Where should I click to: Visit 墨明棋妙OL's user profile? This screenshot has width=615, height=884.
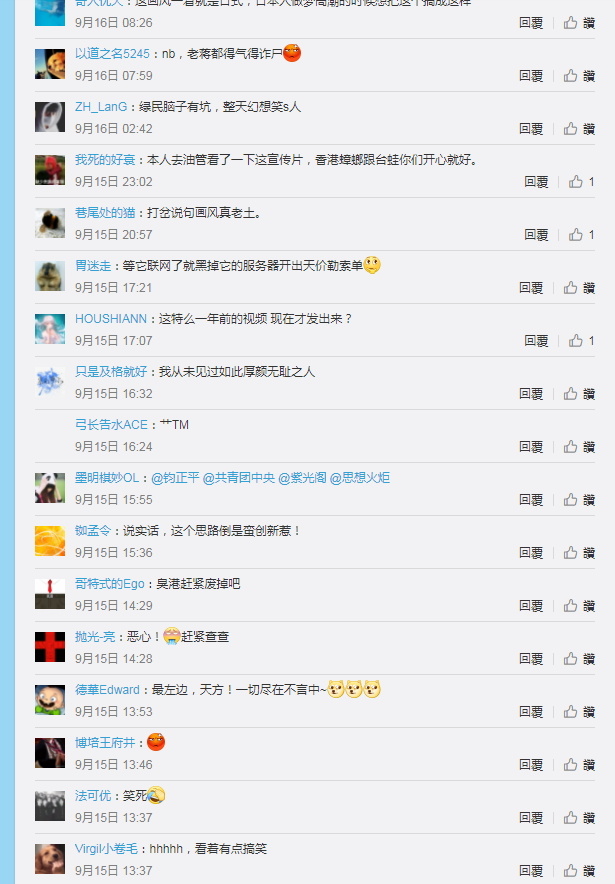coord(107,478)
